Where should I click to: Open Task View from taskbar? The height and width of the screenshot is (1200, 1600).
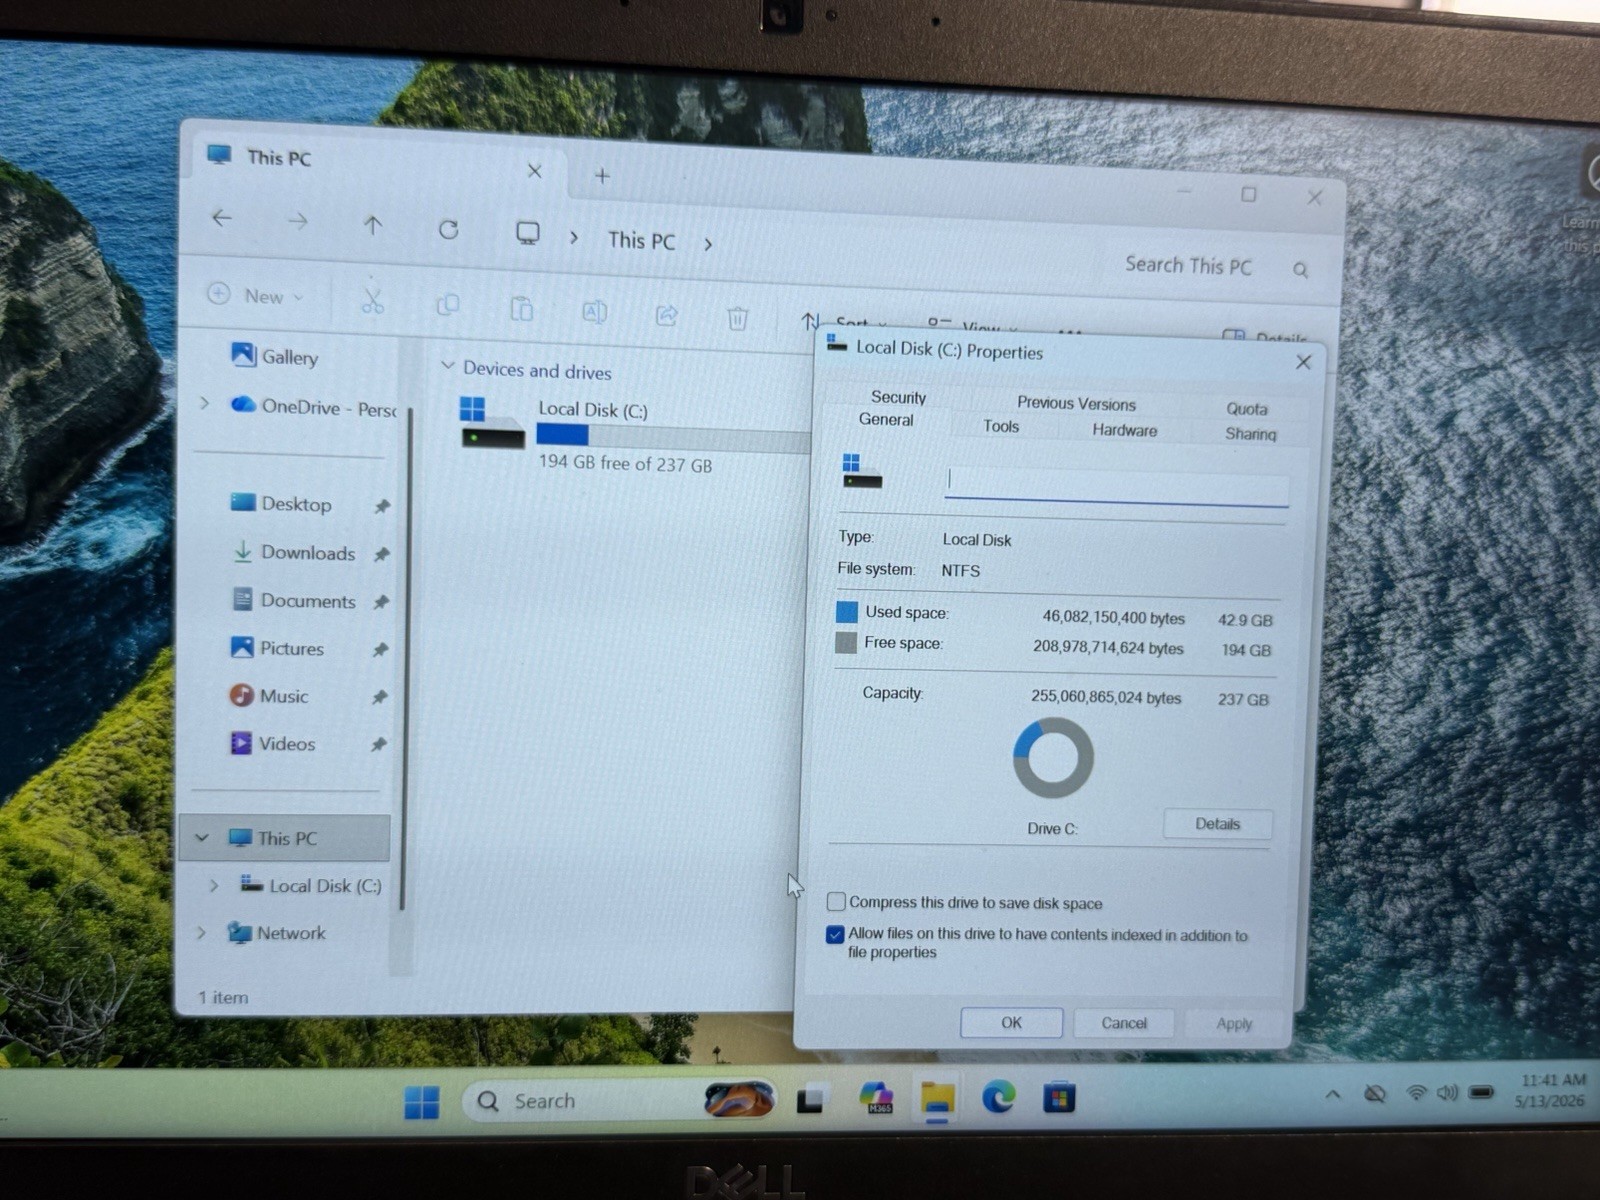point(810,1100)
